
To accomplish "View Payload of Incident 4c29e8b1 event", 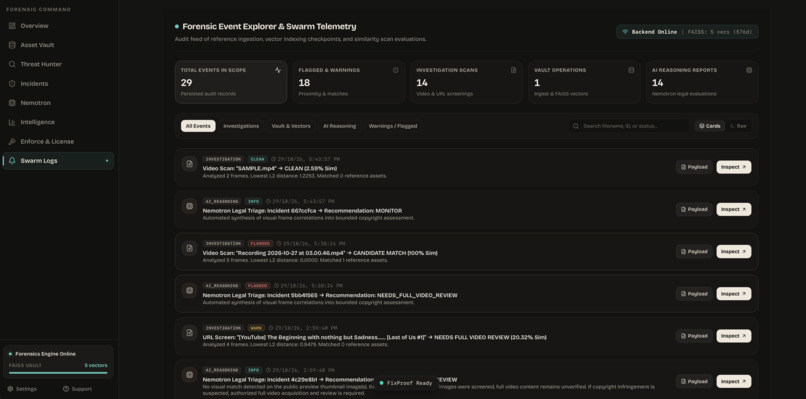I will point(694,382).
